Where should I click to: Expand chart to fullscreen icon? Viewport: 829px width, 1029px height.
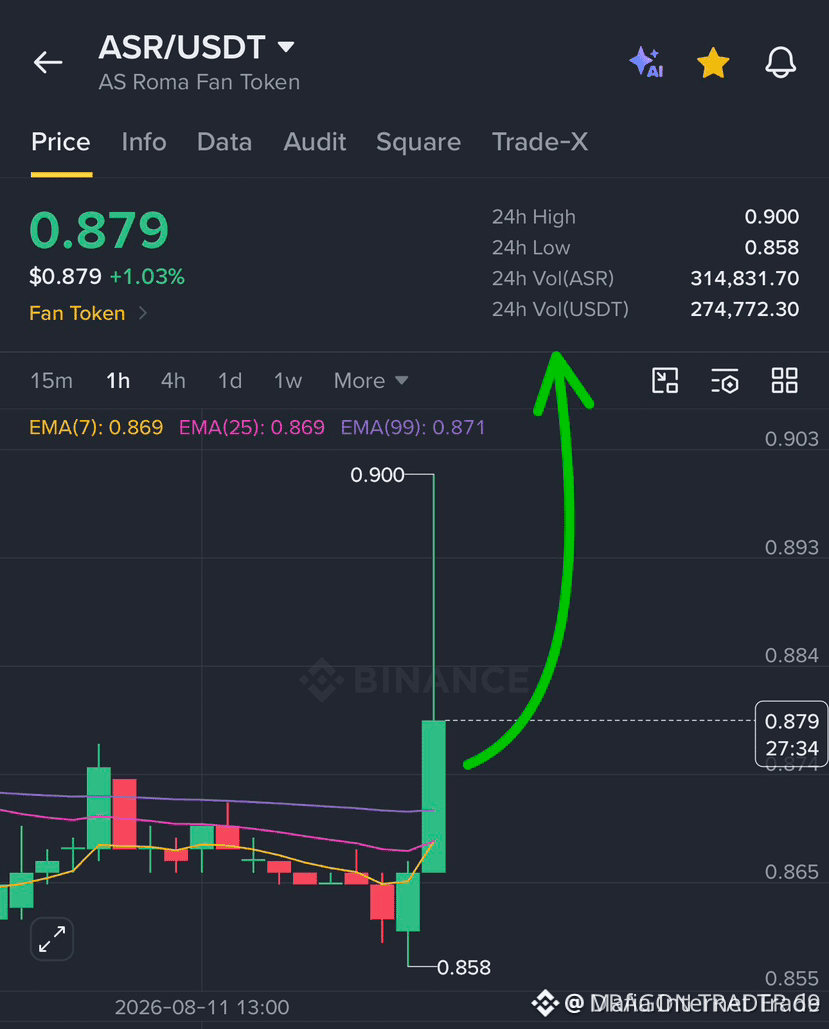[52, 939]
